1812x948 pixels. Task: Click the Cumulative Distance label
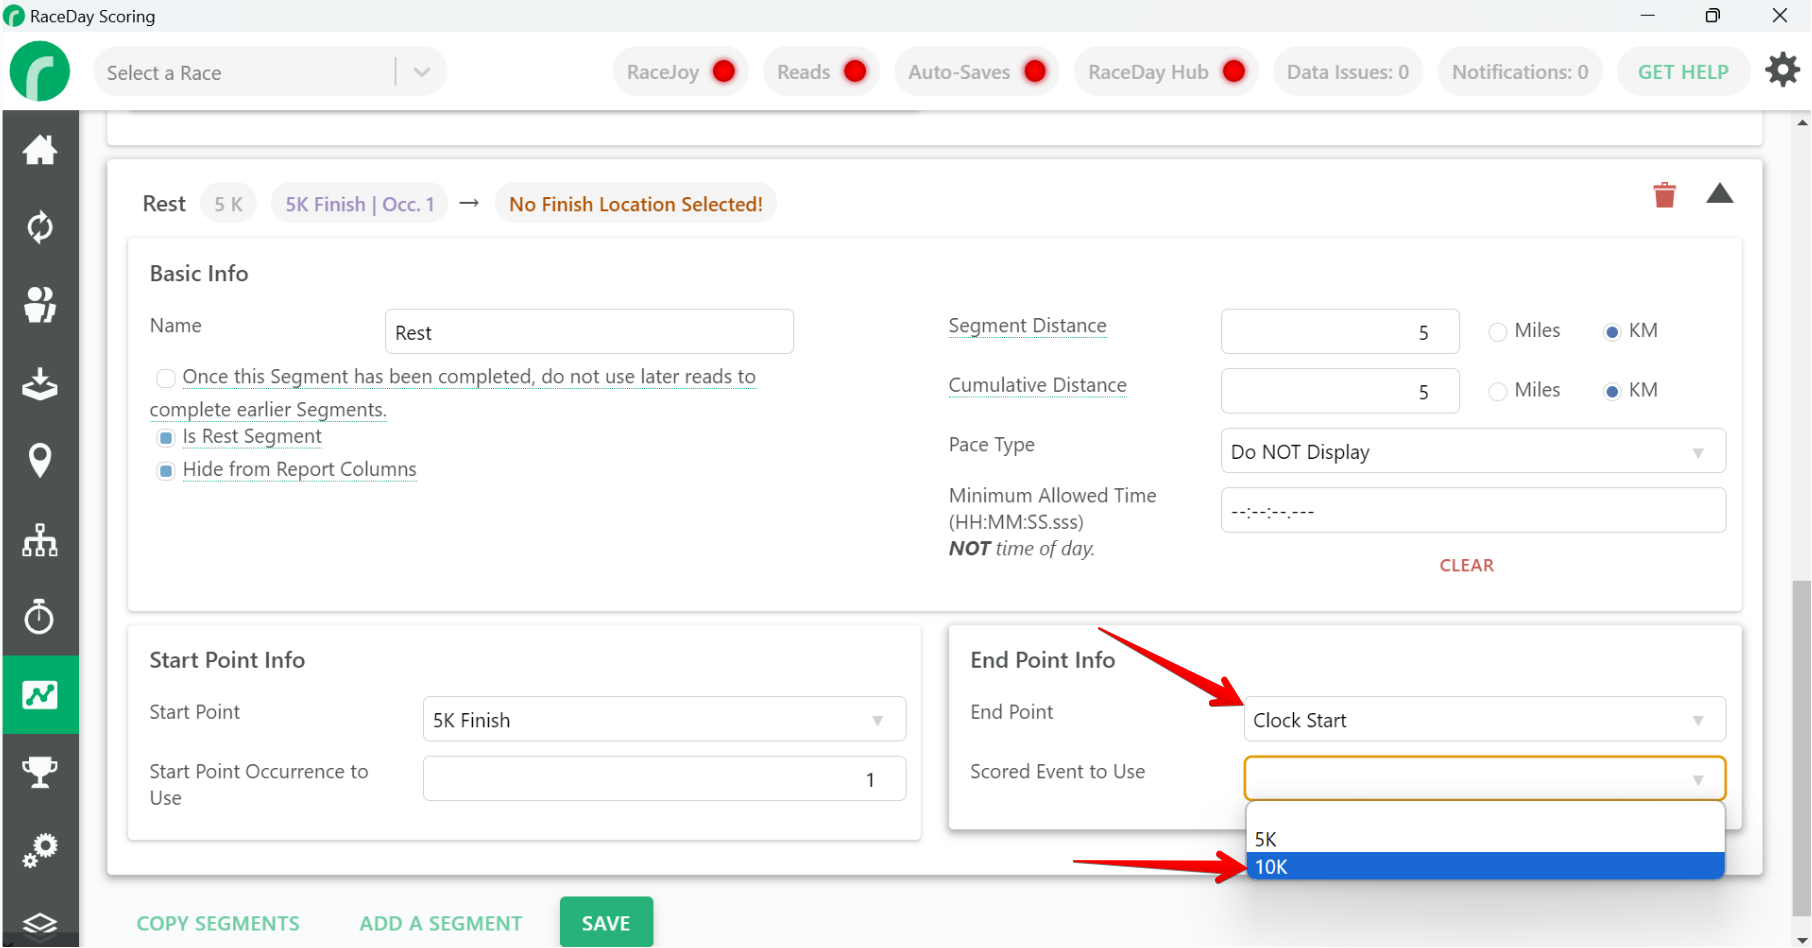(x=1037, y=385)
